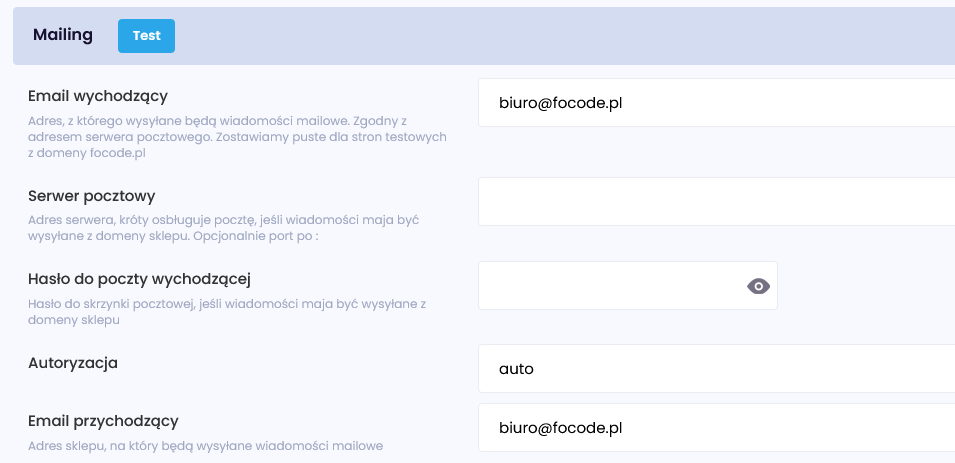This screenshot has height=463, width=955.
Task: Click the 'Serwer pocztowy' label
Action: (92, 195)
